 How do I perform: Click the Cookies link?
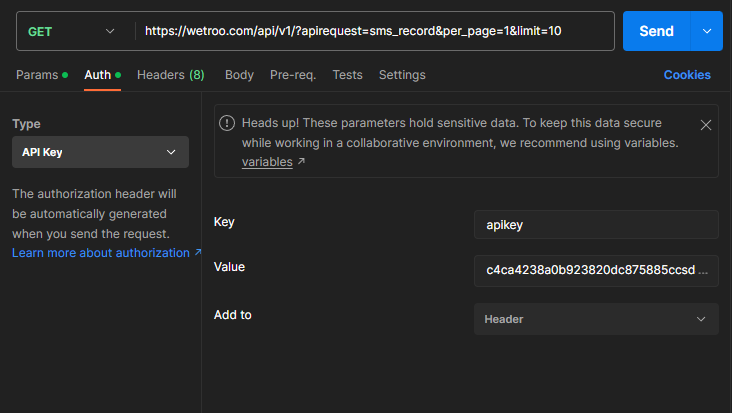coord(687,75)
